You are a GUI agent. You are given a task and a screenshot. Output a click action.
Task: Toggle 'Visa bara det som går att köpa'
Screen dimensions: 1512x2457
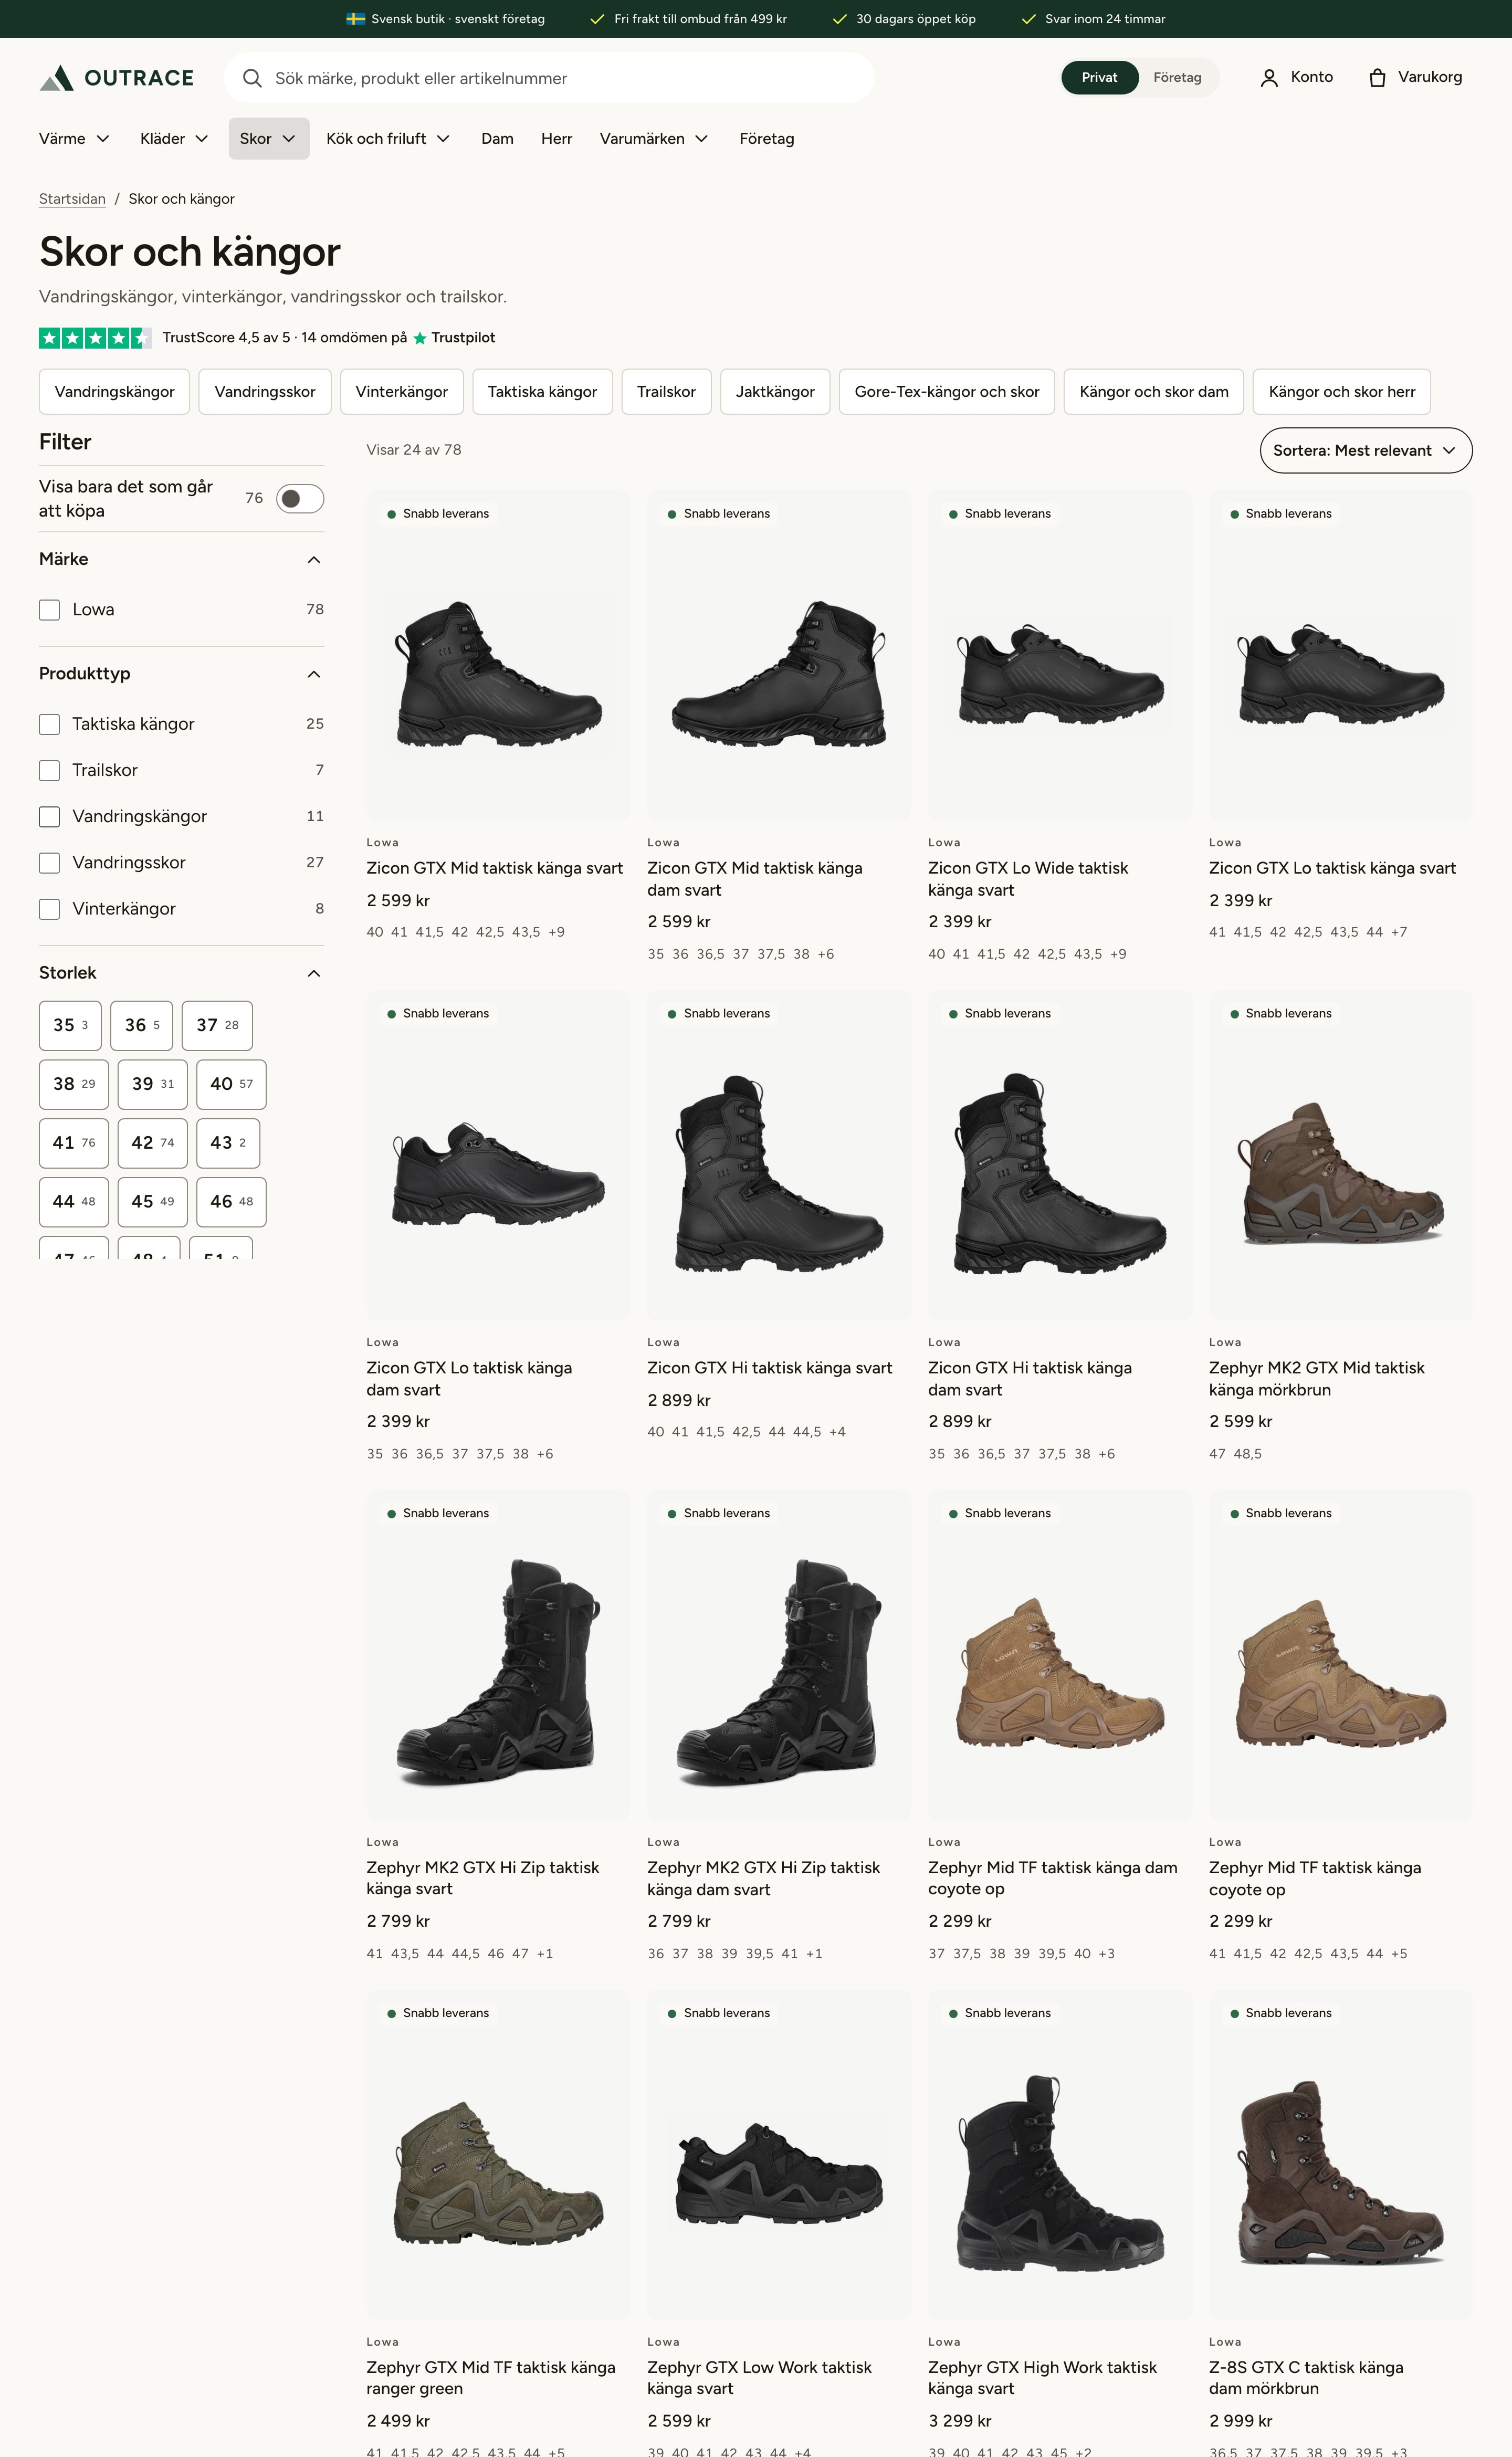point(300,498)
